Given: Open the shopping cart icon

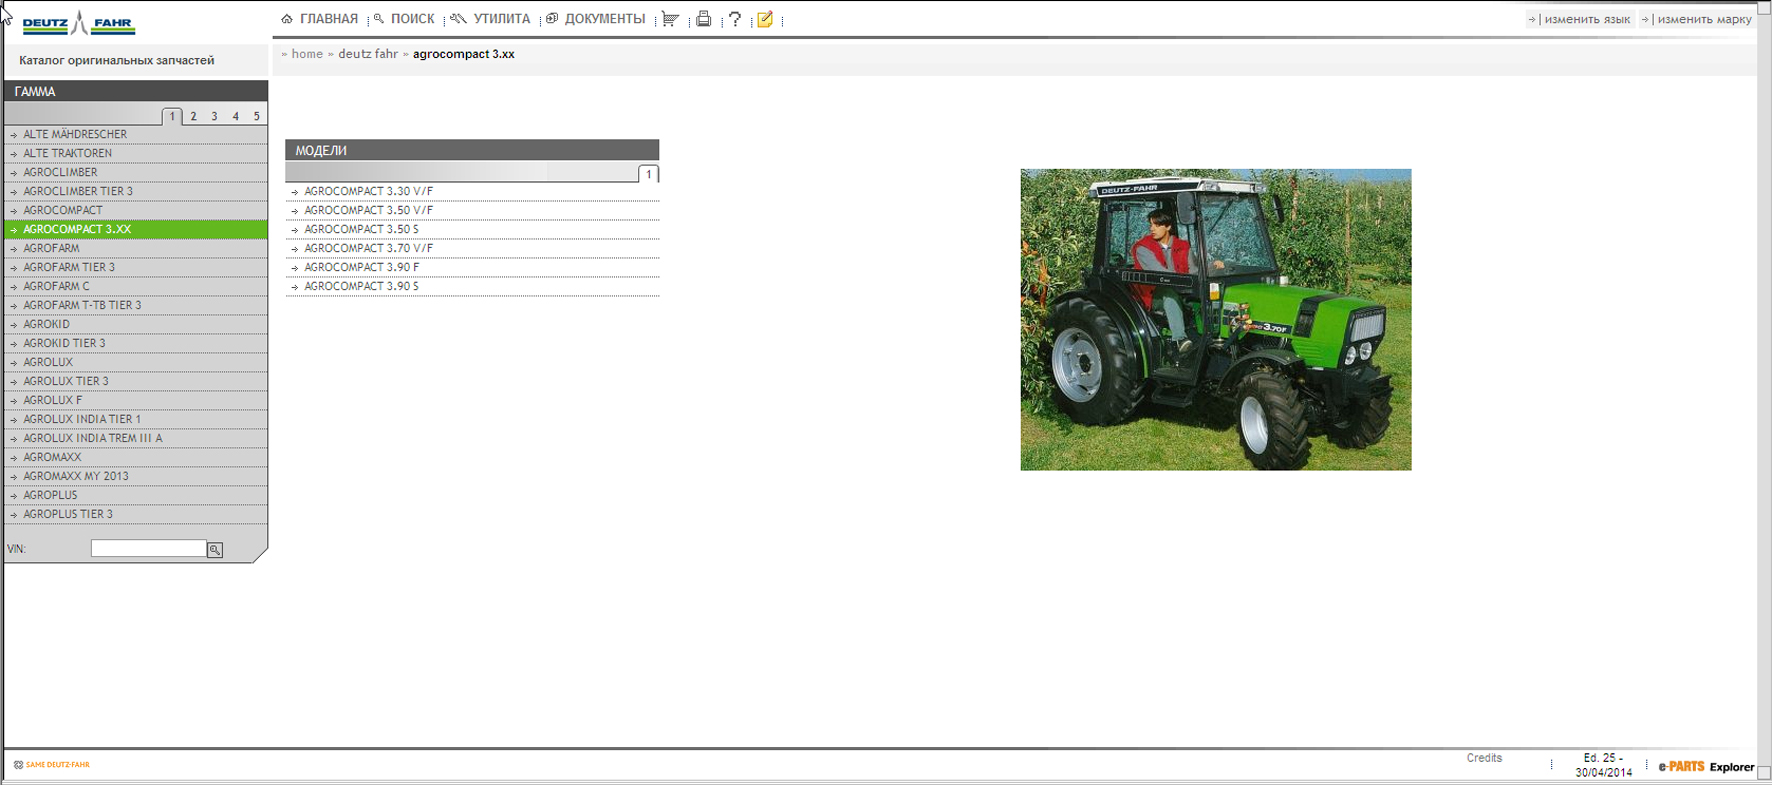Looking at the screenshot, I should pos(670,19).
